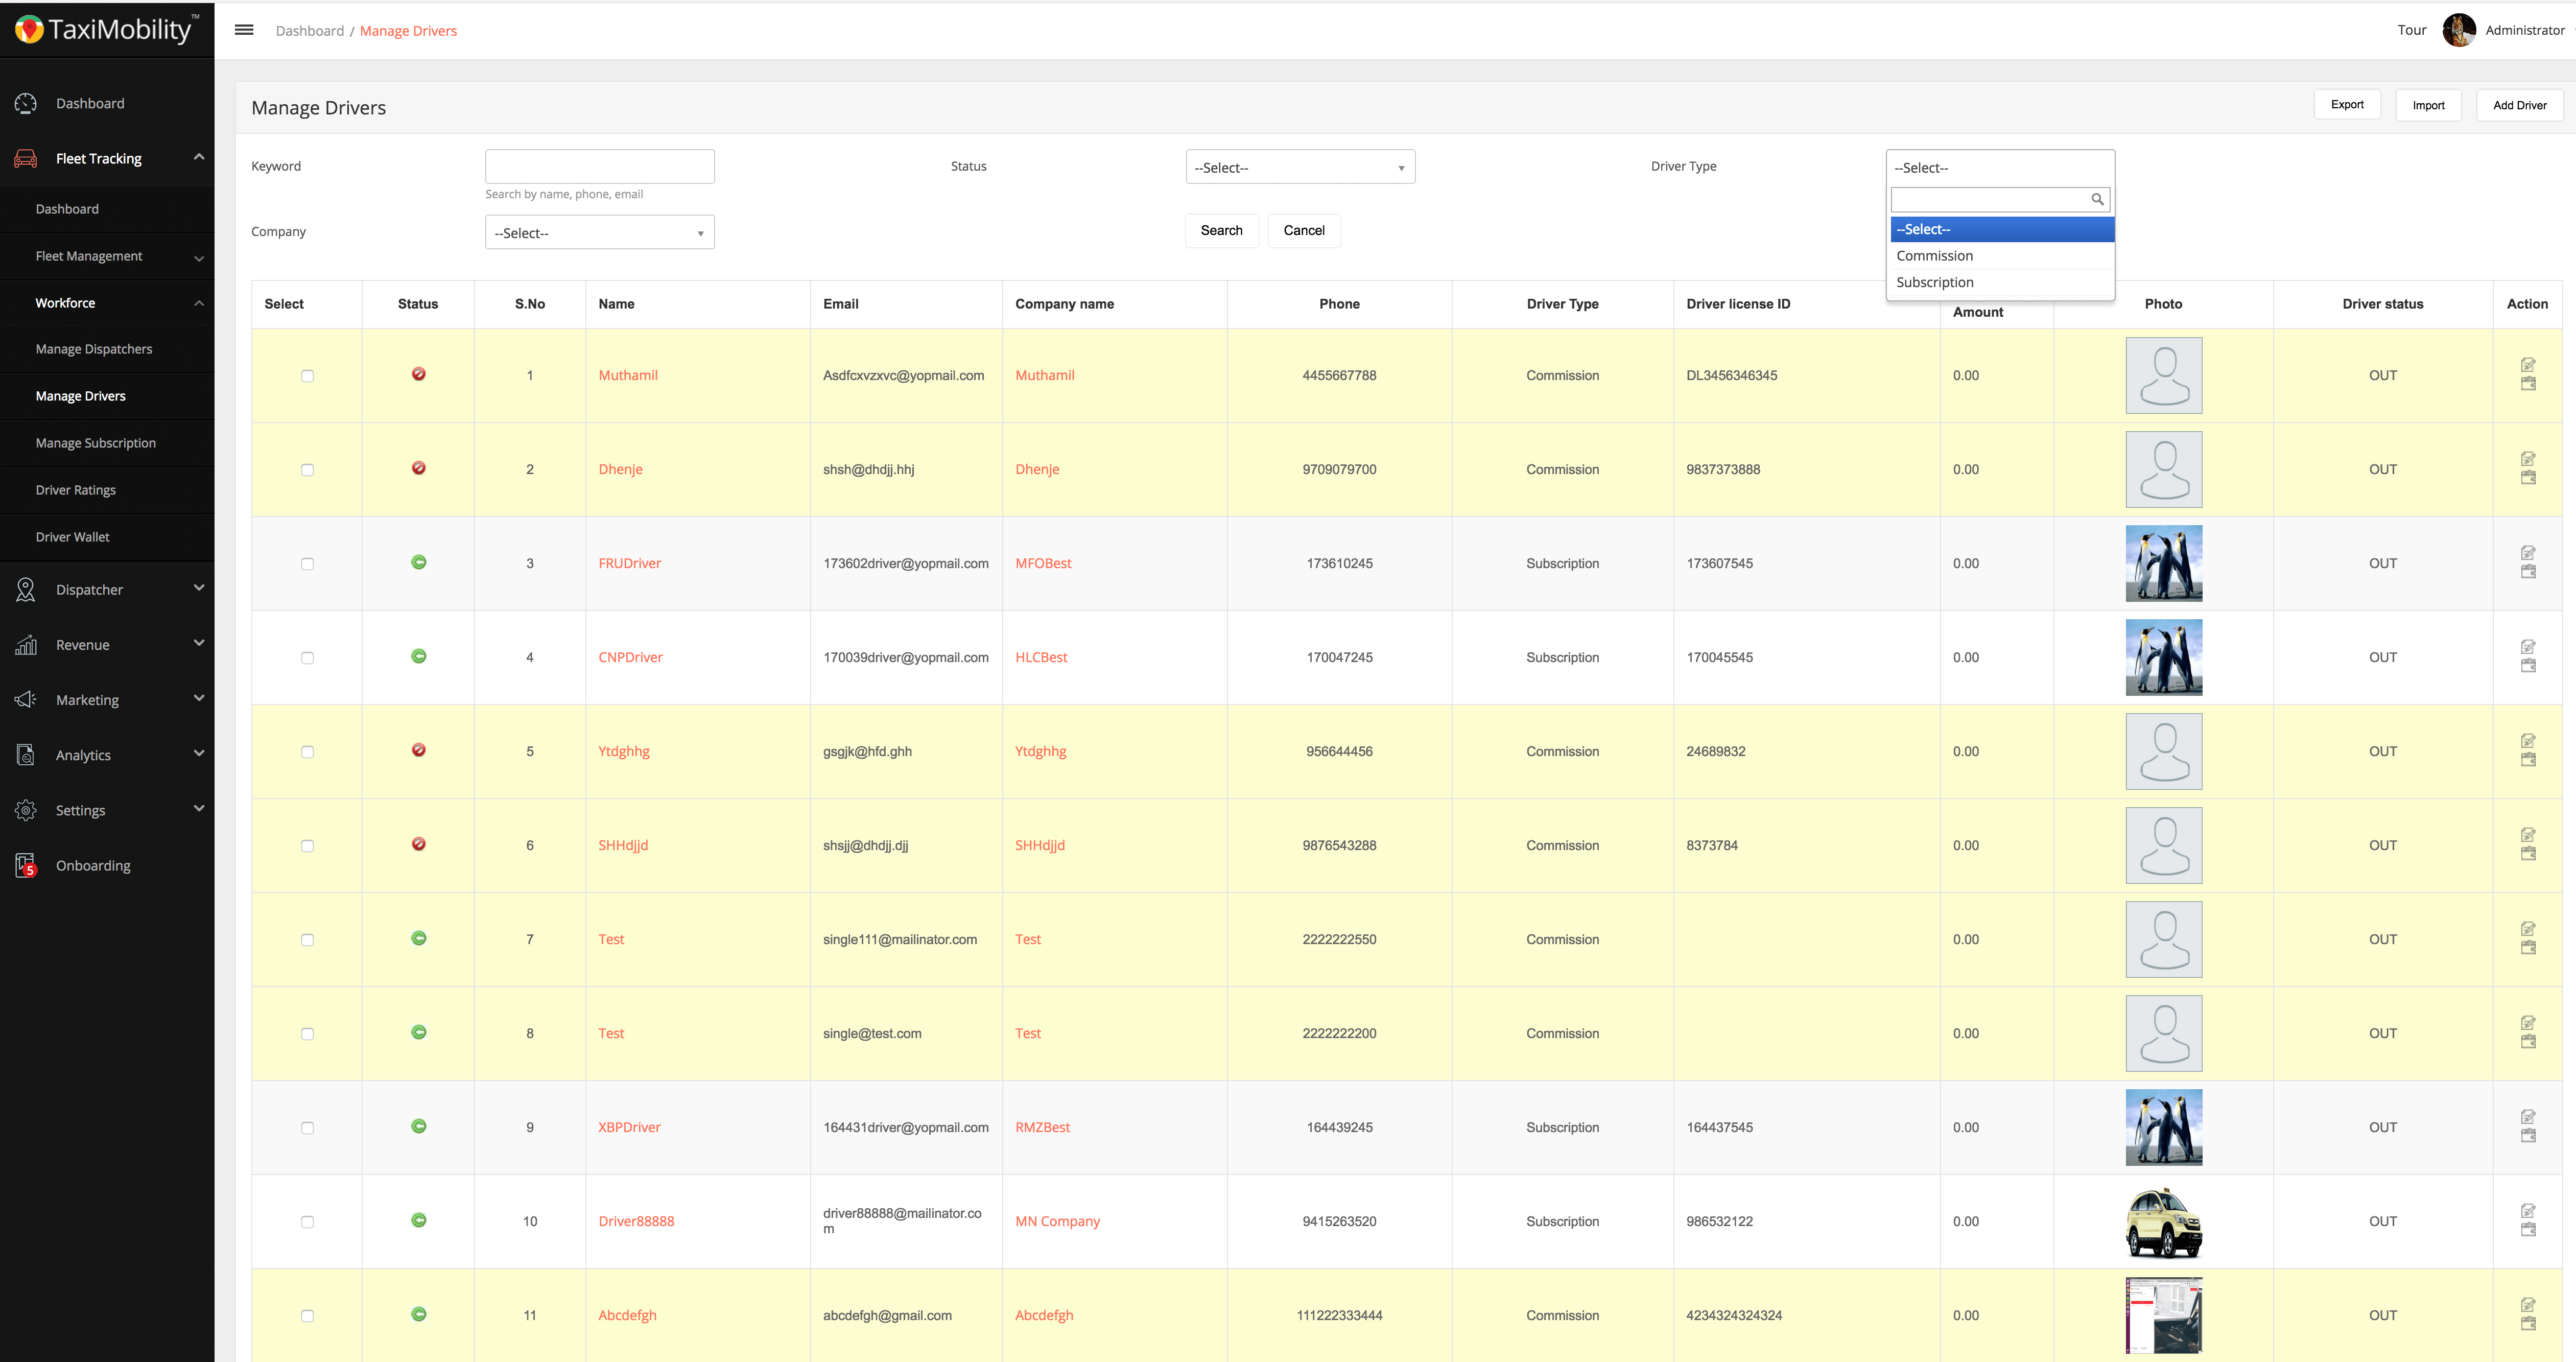Check the box for driver SHHdjjd

point(307,846)
